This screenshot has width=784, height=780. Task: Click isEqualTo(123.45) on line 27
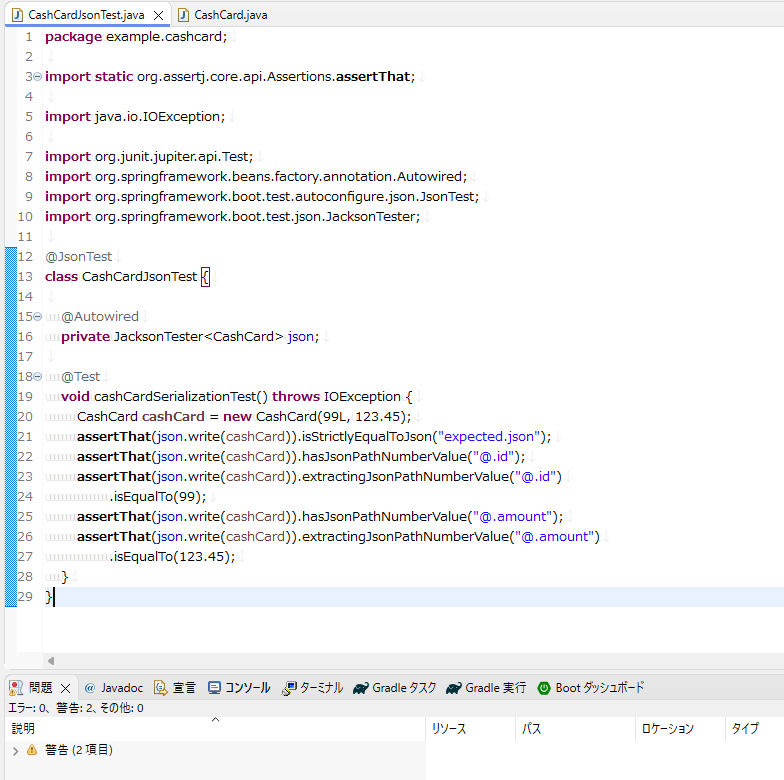(172, 557)
